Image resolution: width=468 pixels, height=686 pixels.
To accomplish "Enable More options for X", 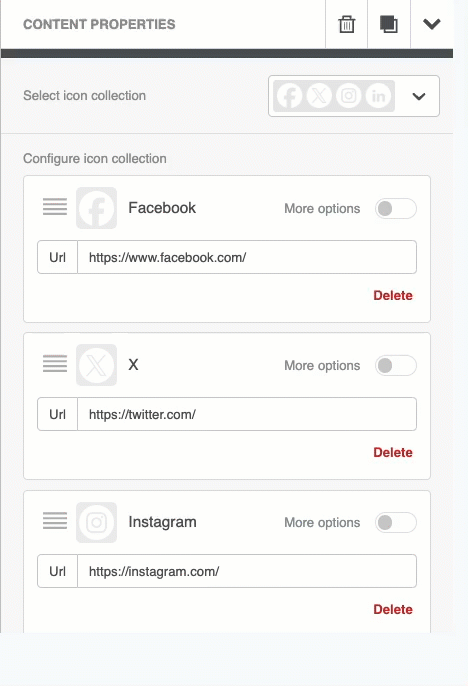I will click(395, 365).
